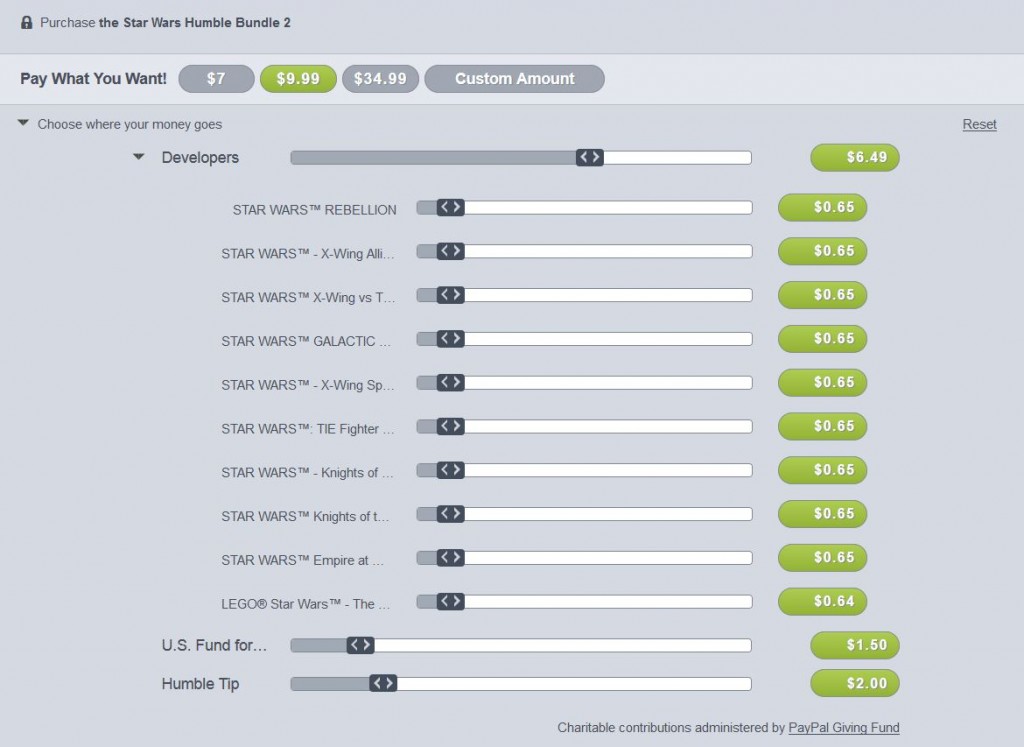1024x747 pixels.
Task: Click the U.S. Fund for… slider handle
Action: (360, 645)
